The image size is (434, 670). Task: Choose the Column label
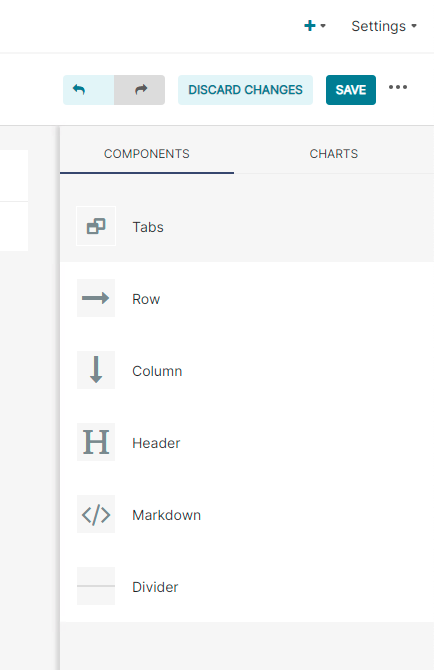(157, 371)
